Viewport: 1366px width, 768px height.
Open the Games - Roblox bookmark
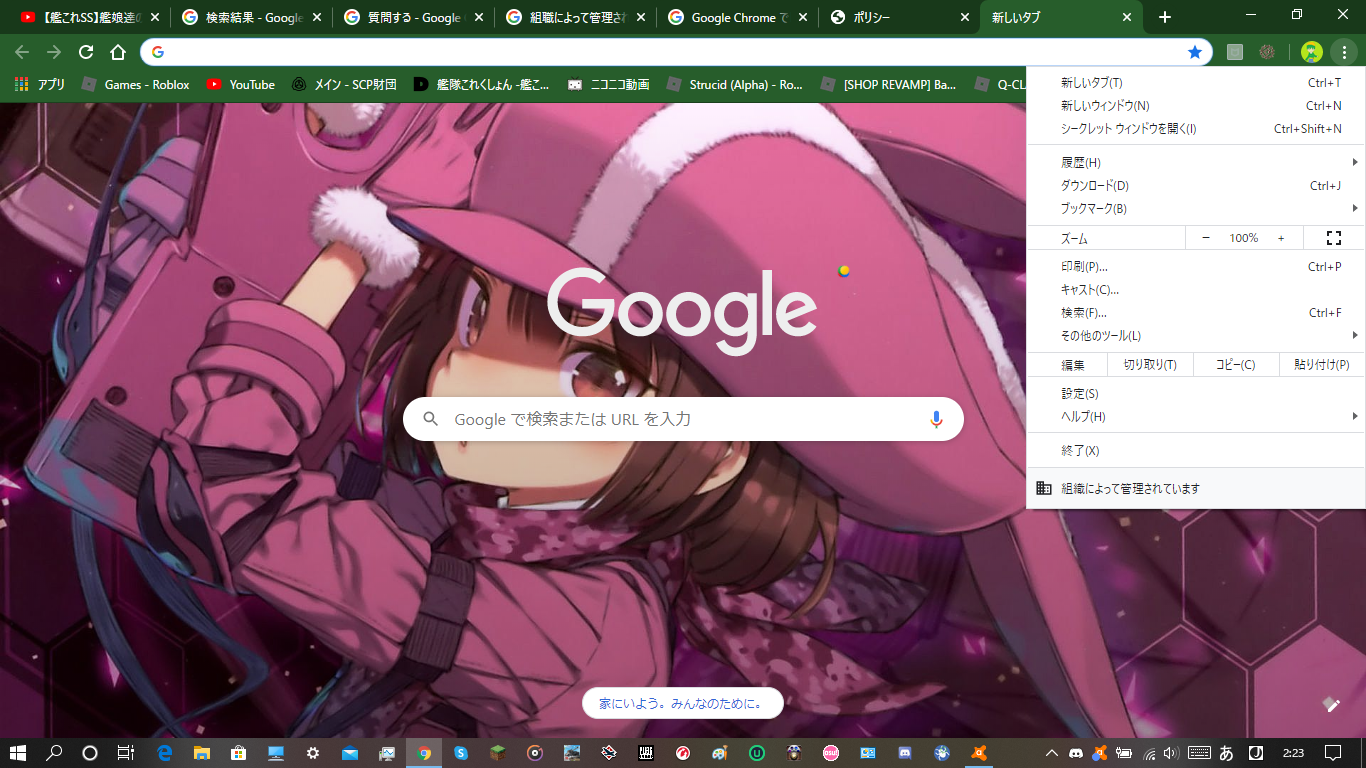(x=136, y=85)
